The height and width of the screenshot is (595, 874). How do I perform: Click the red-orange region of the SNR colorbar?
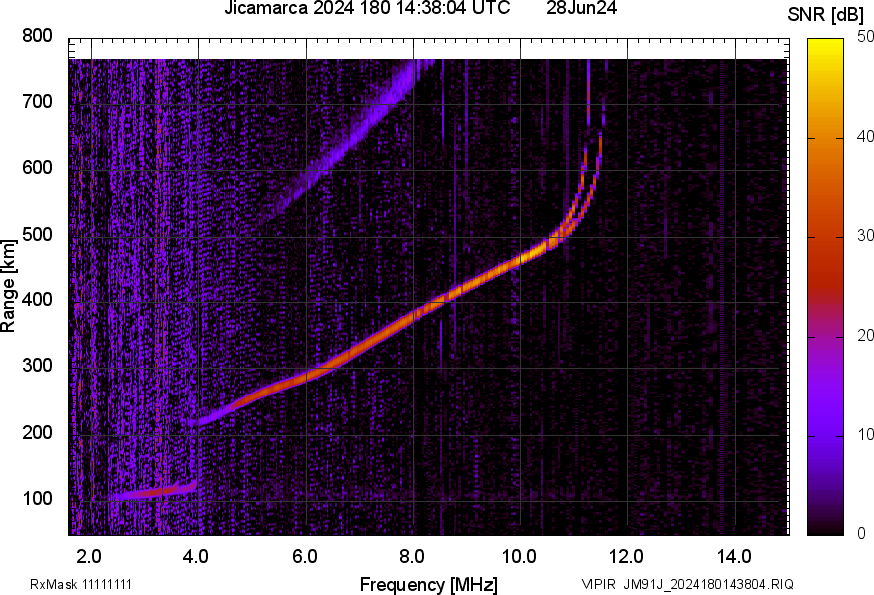tap(826, 245)
